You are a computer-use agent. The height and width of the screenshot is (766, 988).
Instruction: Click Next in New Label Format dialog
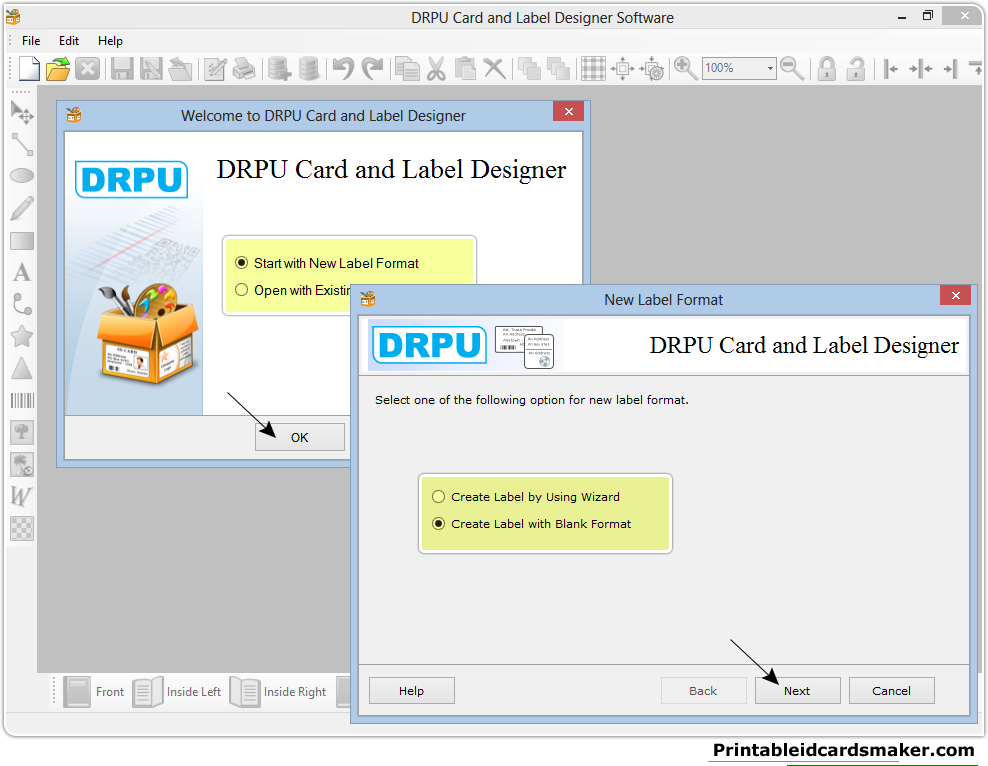coord(797,690)
